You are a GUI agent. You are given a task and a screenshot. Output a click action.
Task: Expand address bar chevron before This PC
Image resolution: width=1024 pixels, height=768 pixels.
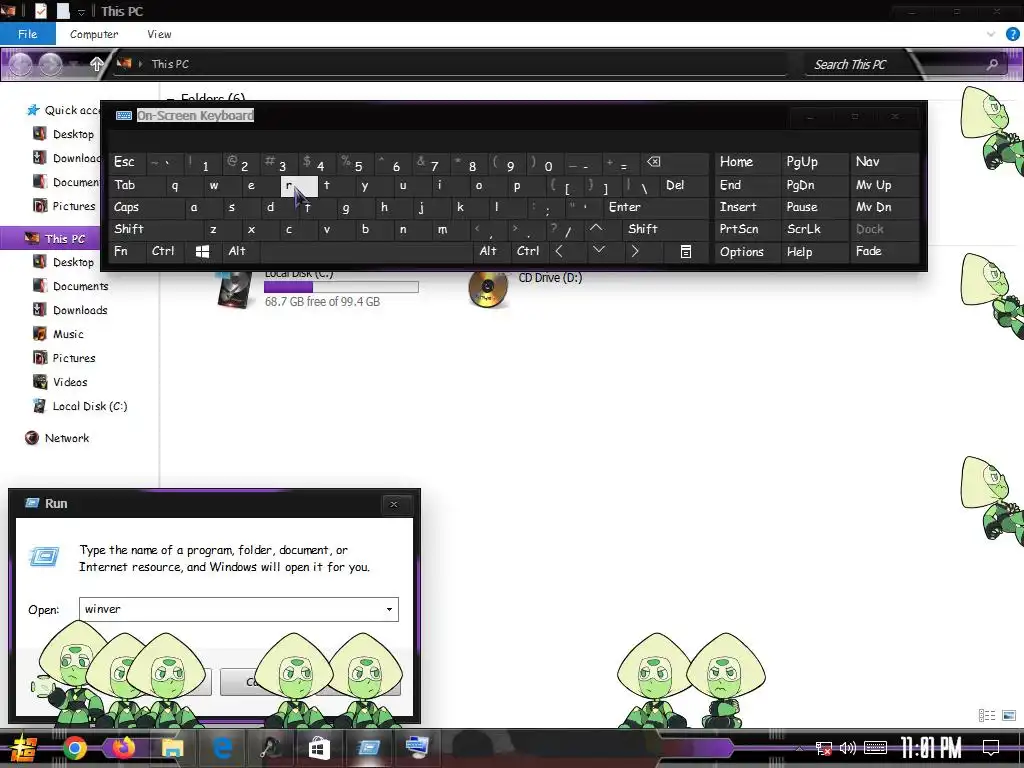pyautogui.click(x=140, y=64)
